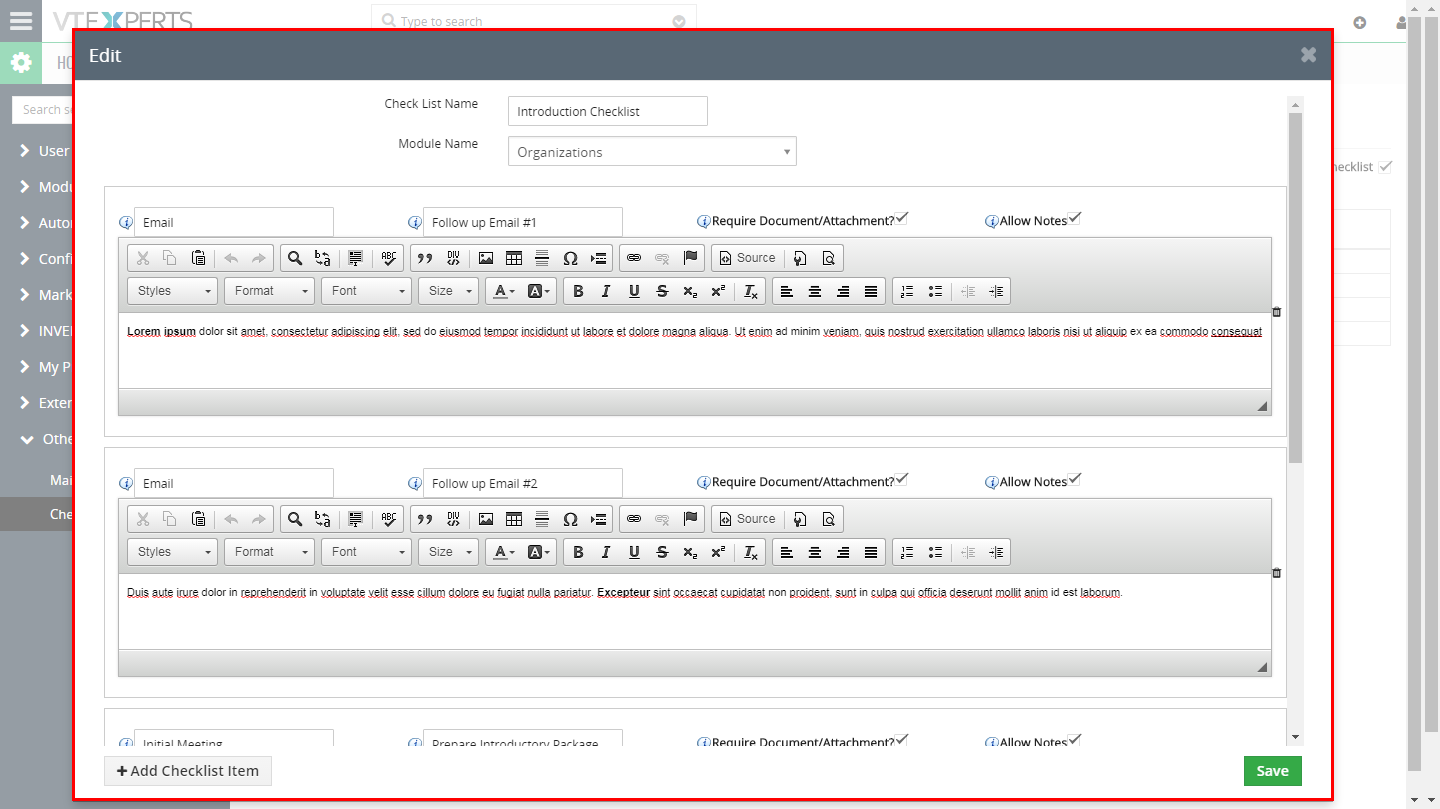Open Styles dropdown in Follow up Email #1 editor
This screenshot has width=1440, height=809.
(173, 291)
